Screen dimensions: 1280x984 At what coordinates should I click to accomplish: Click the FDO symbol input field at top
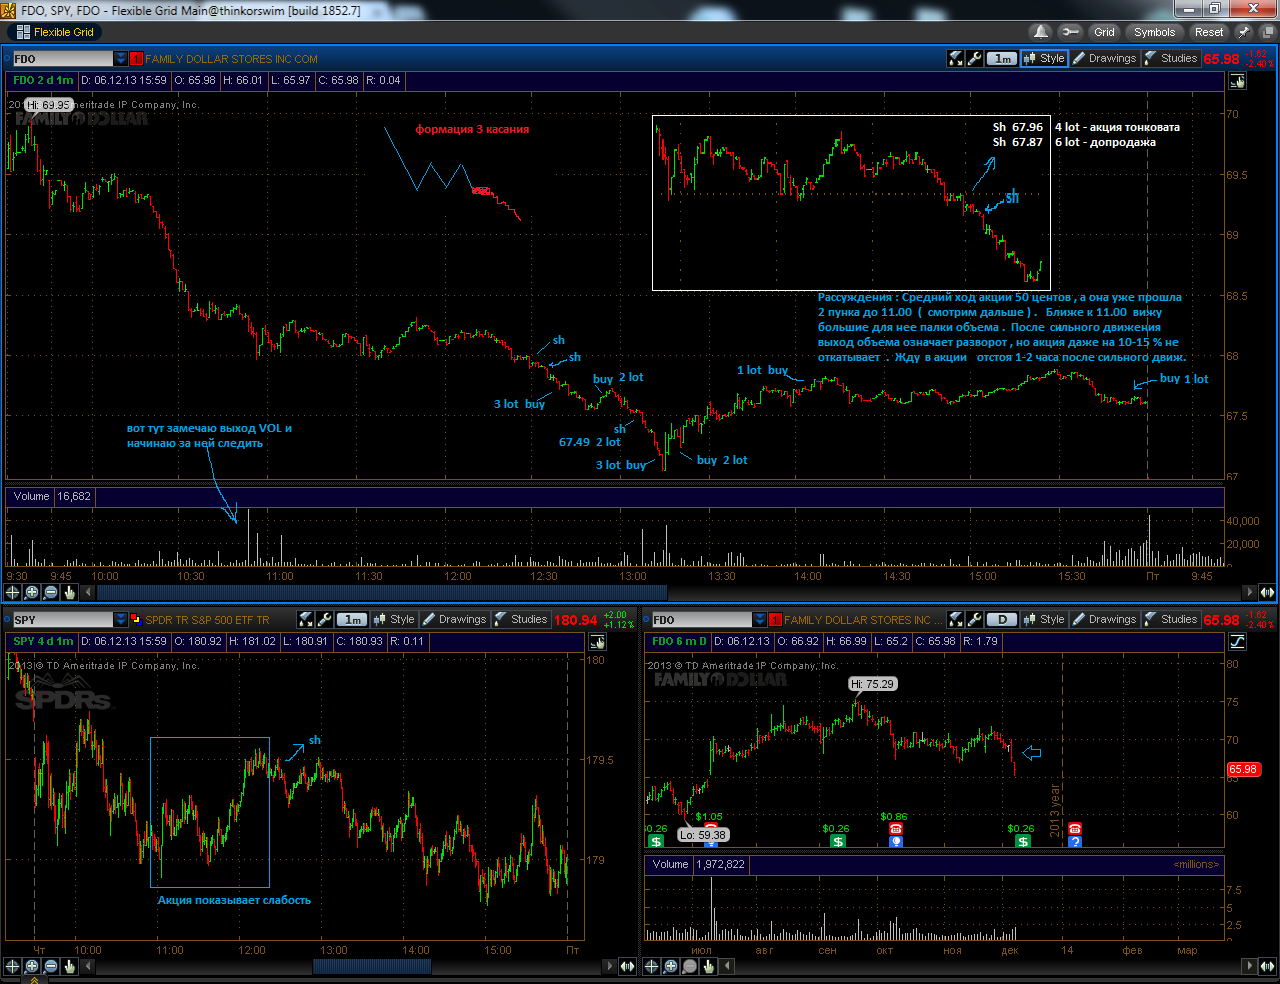[x=62, y=59]
